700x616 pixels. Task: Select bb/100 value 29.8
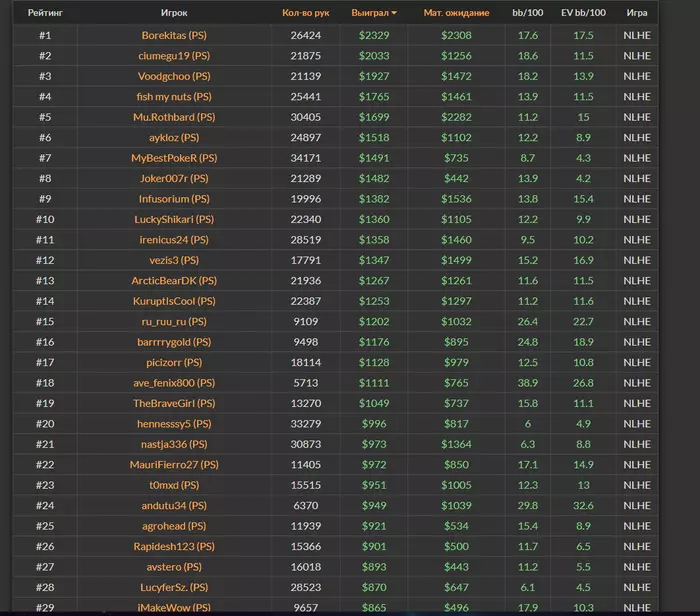[x=528, y=506]
